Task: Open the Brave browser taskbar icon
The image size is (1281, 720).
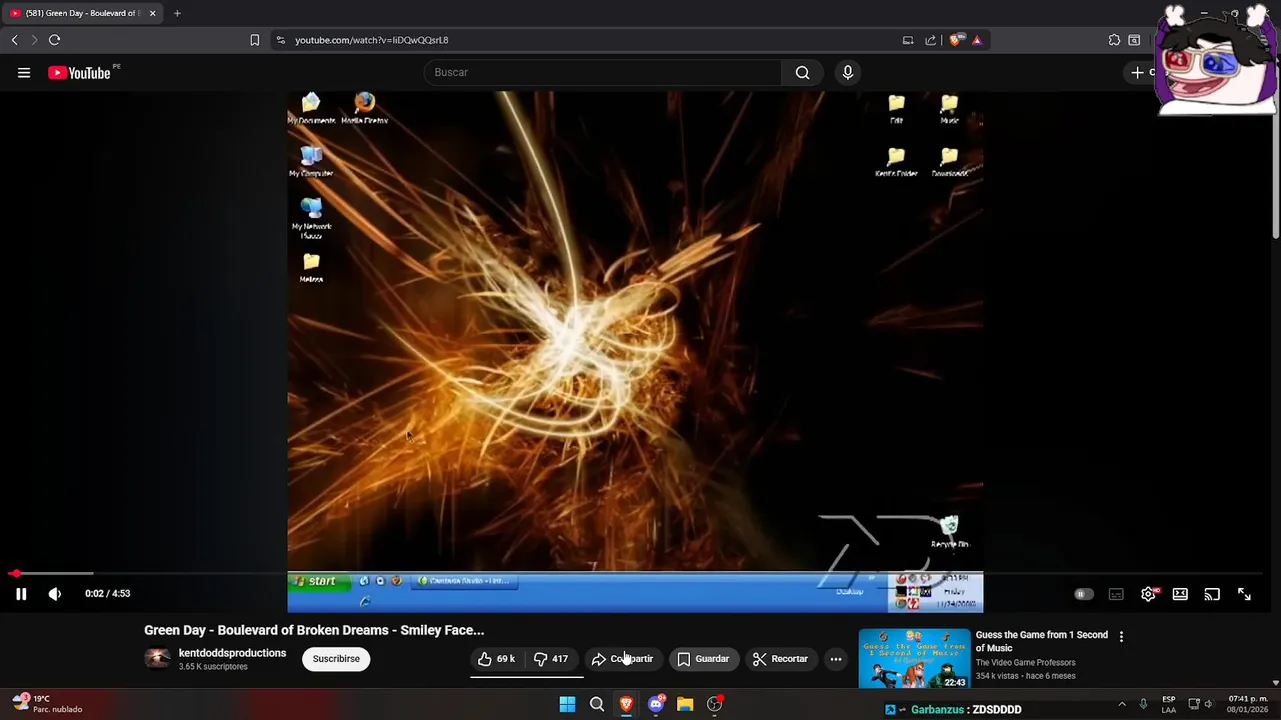Action: tap(626, 704)
